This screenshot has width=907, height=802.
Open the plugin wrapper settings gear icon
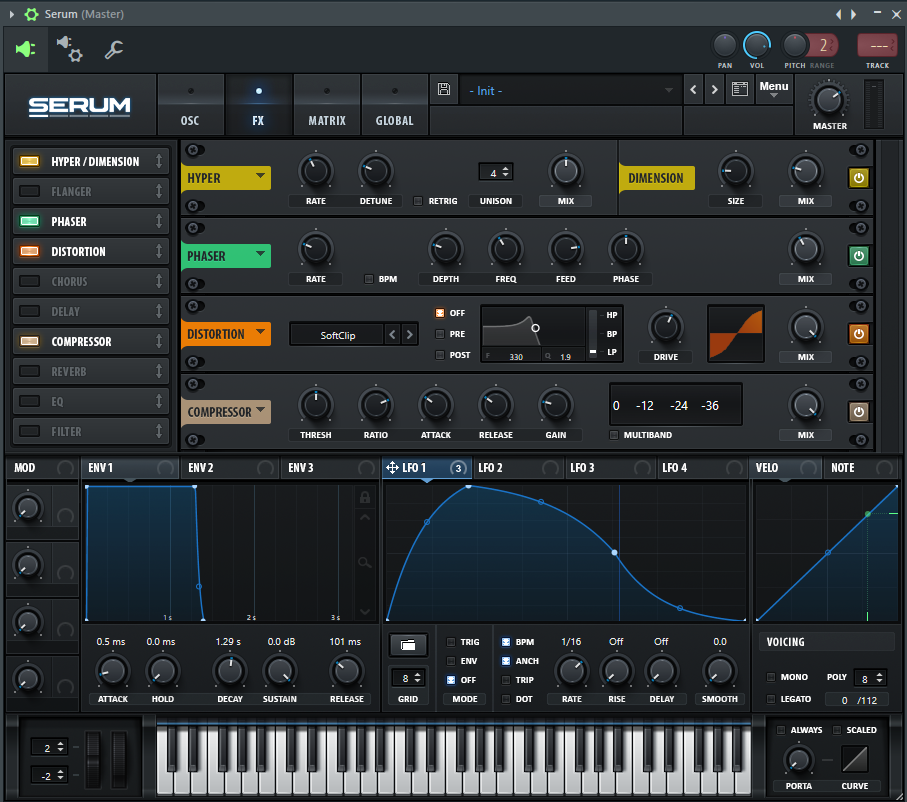[x=69, y=49]
